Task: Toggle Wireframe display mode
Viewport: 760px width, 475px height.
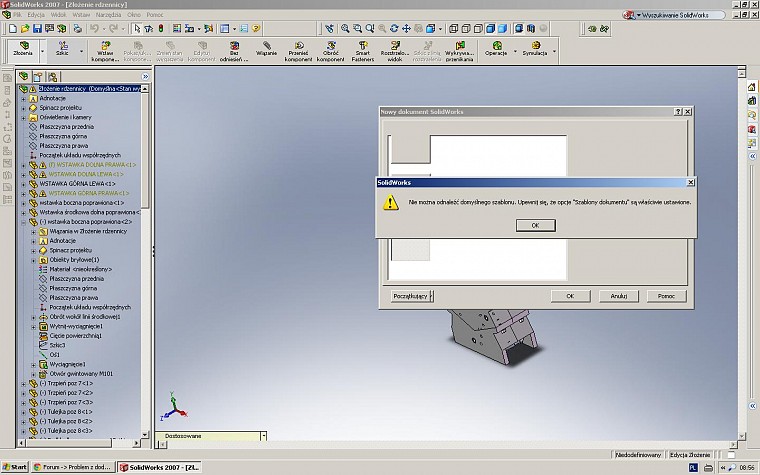Action: (454, 29)
